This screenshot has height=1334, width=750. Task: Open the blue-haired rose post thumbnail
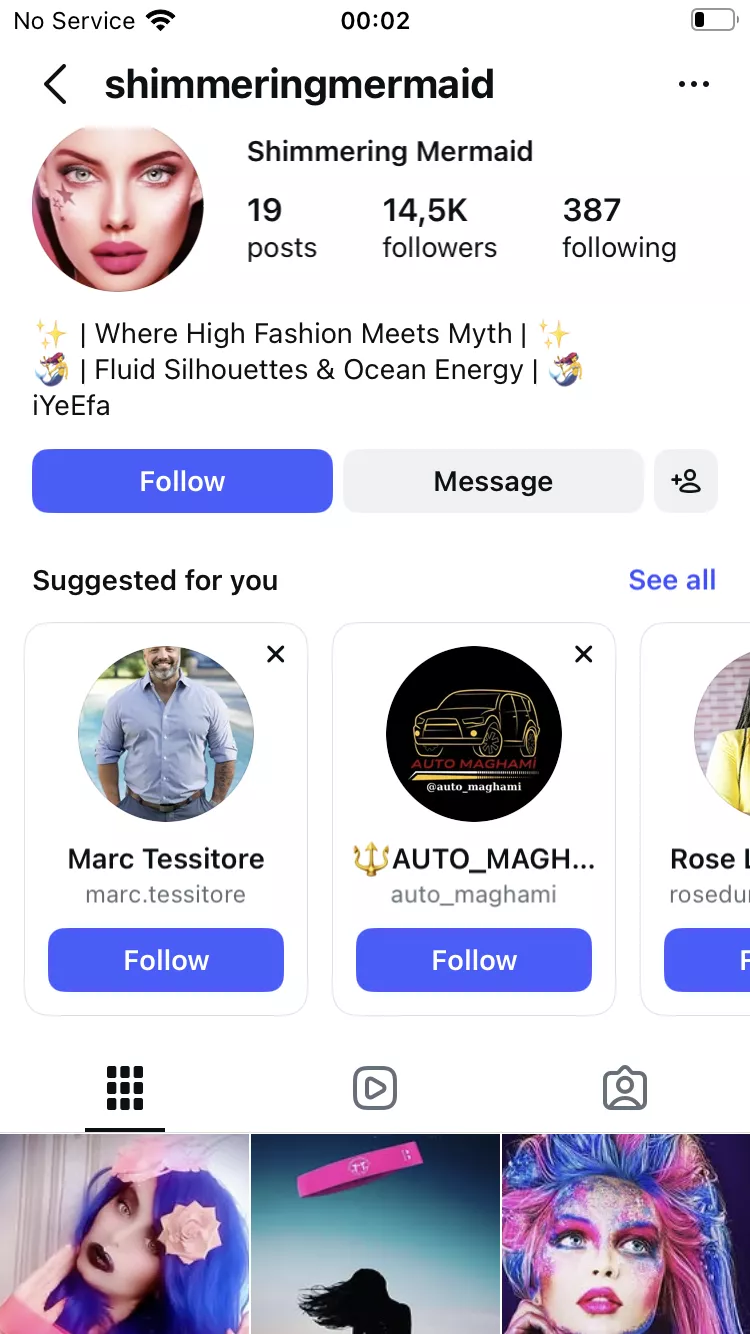coord(124,1234)
